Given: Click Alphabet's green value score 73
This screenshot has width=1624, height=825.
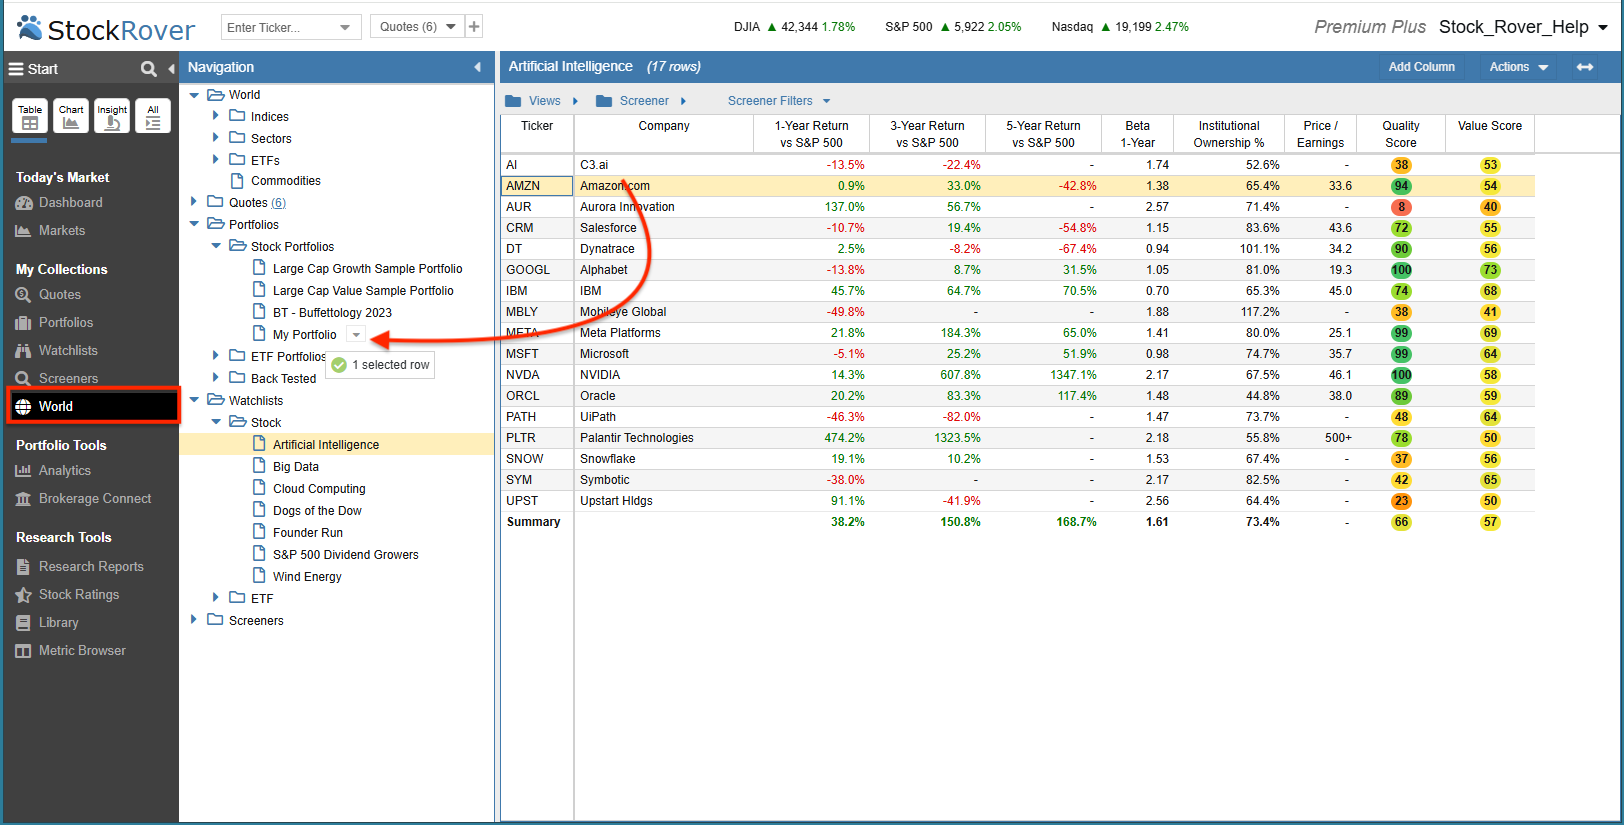Looking at the screenshot, I should coord(1490,270).
